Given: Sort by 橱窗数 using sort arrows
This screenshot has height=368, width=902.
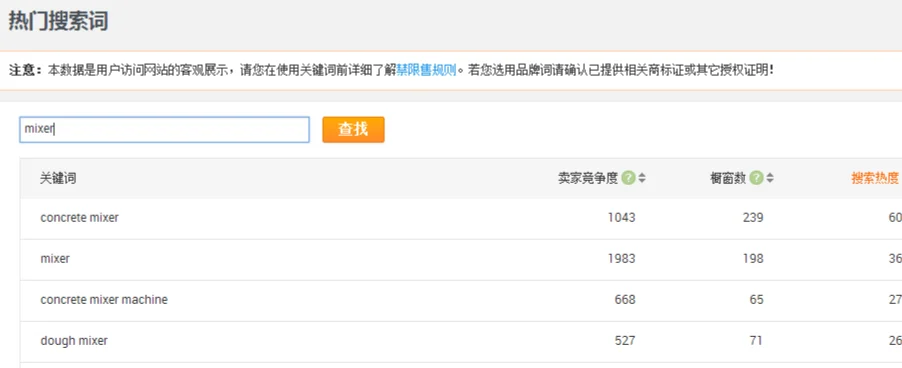Looking at the screenshot, I should coord(770,178).
